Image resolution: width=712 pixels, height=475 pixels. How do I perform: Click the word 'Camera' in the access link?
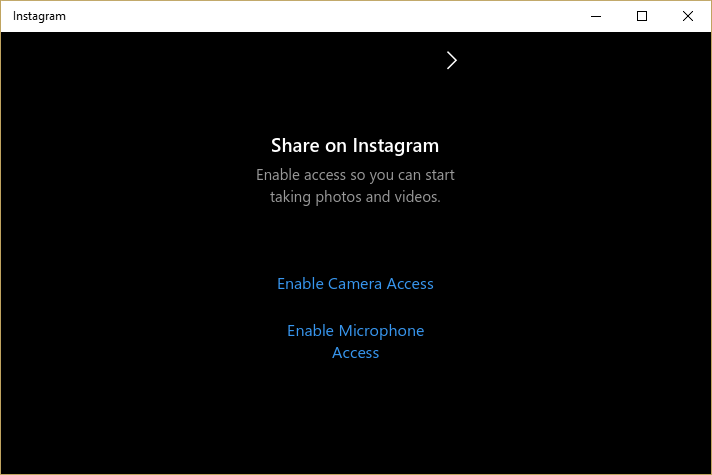(x=355, y=284)
